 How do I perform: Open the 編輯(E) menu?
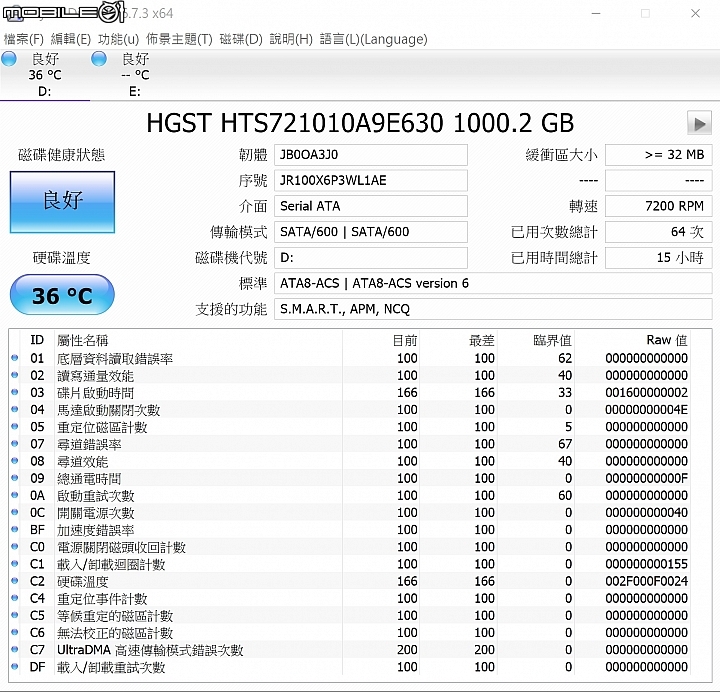[x=71, y=39]
